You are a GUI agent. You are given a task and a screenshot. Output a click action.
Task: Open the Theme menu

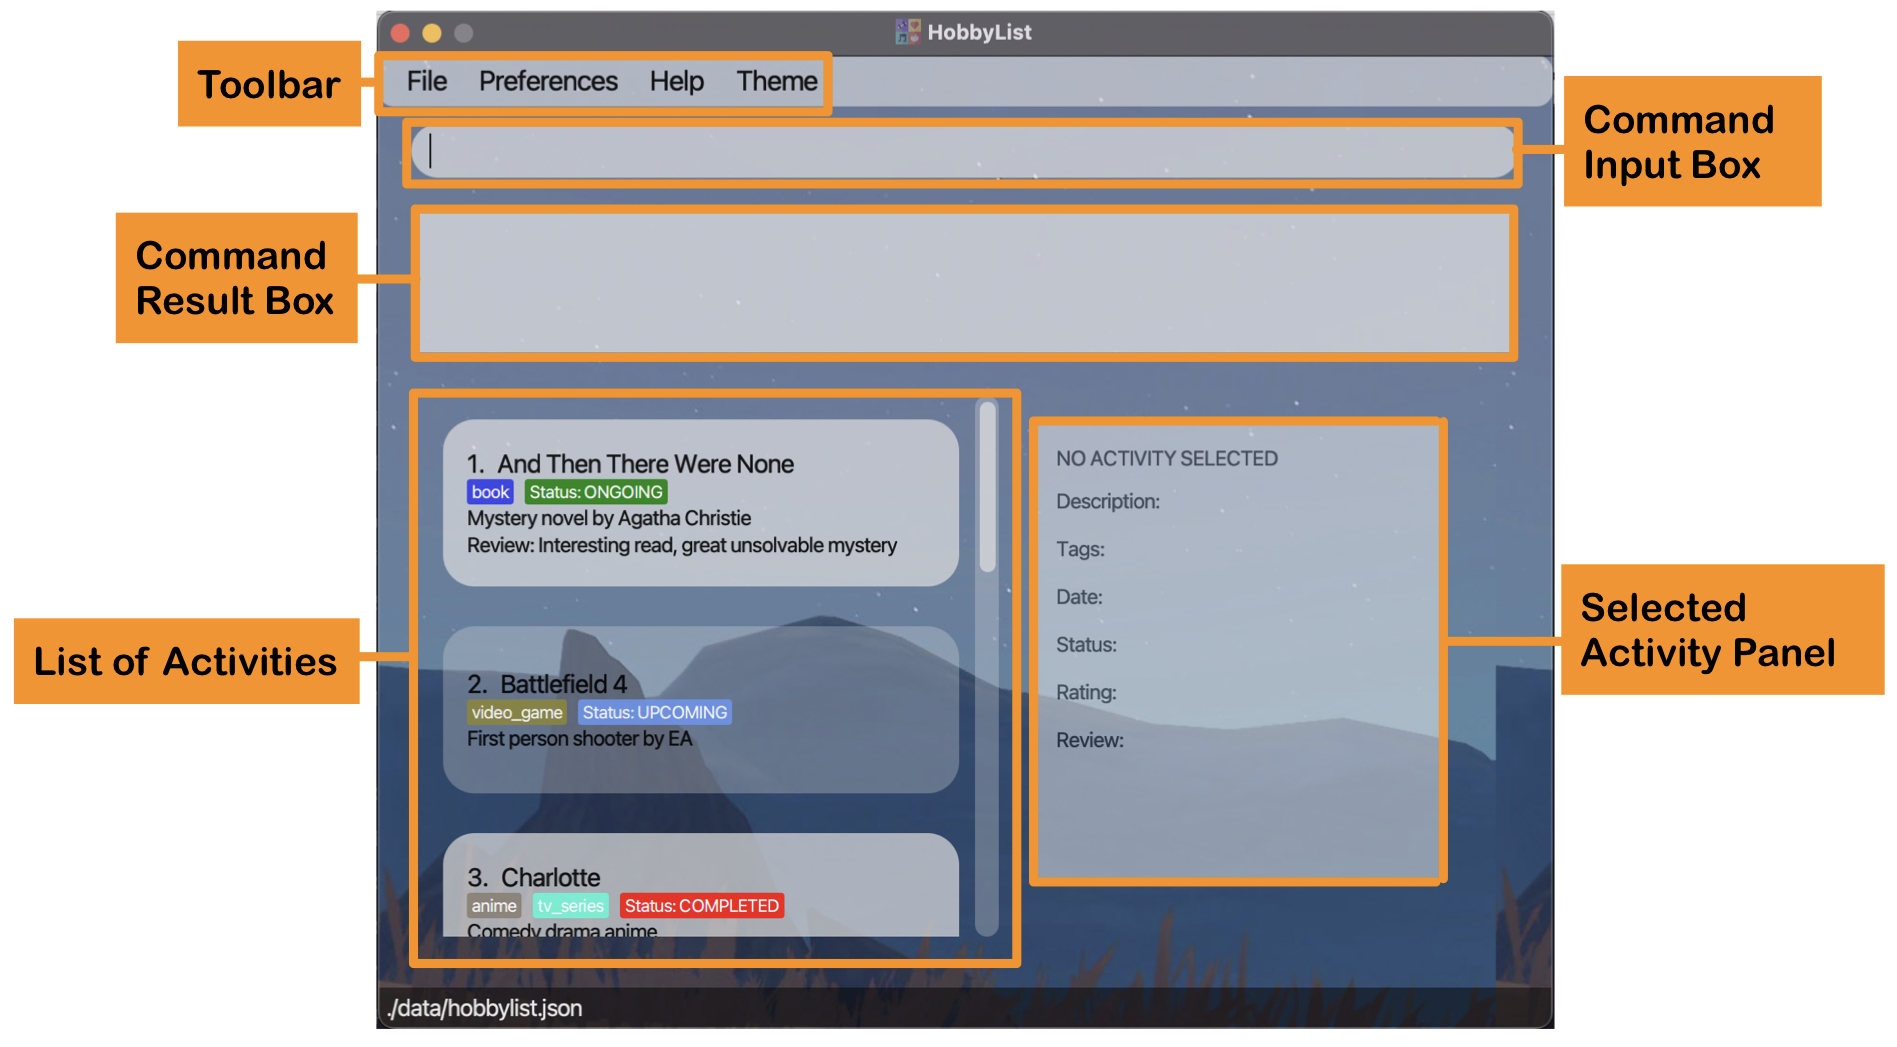coord(777,82)
